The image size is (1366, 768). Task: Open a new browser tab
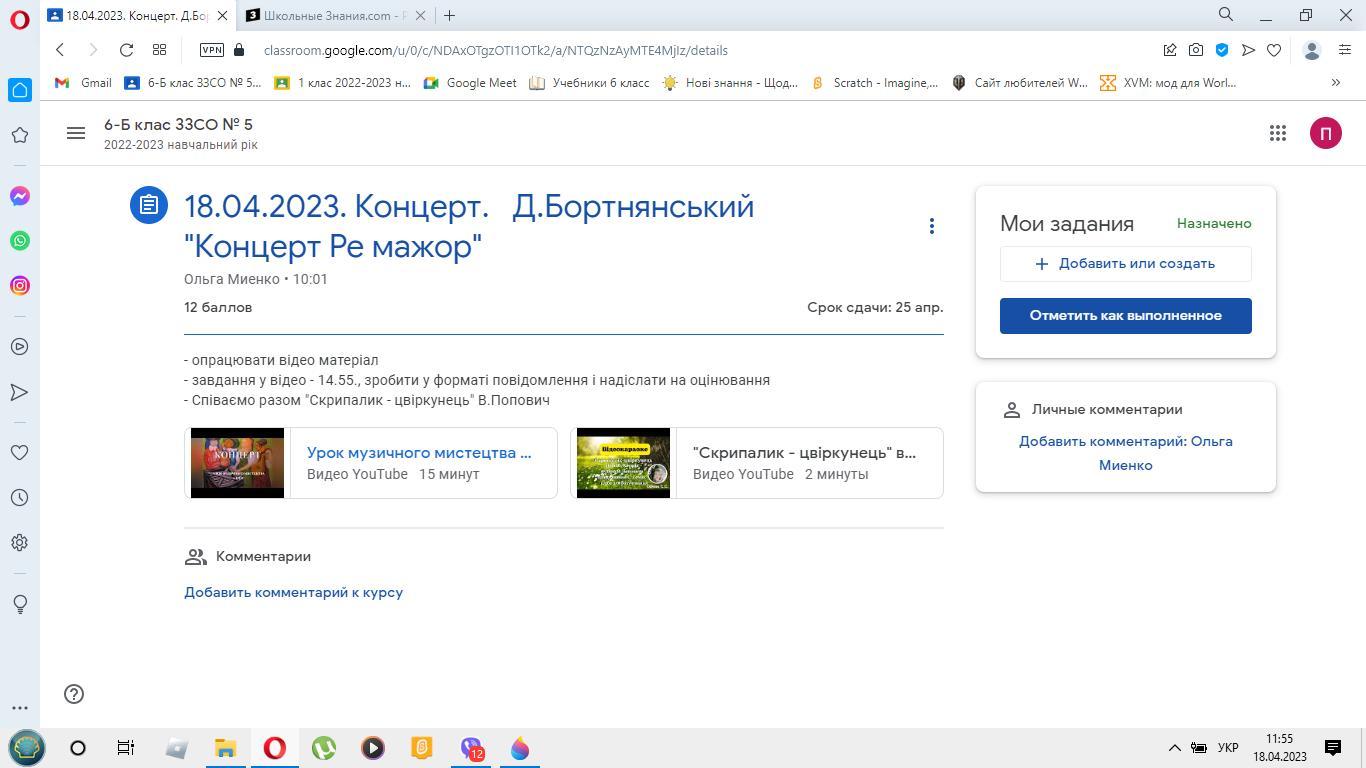pyautogui.click(x=449, y=15)
